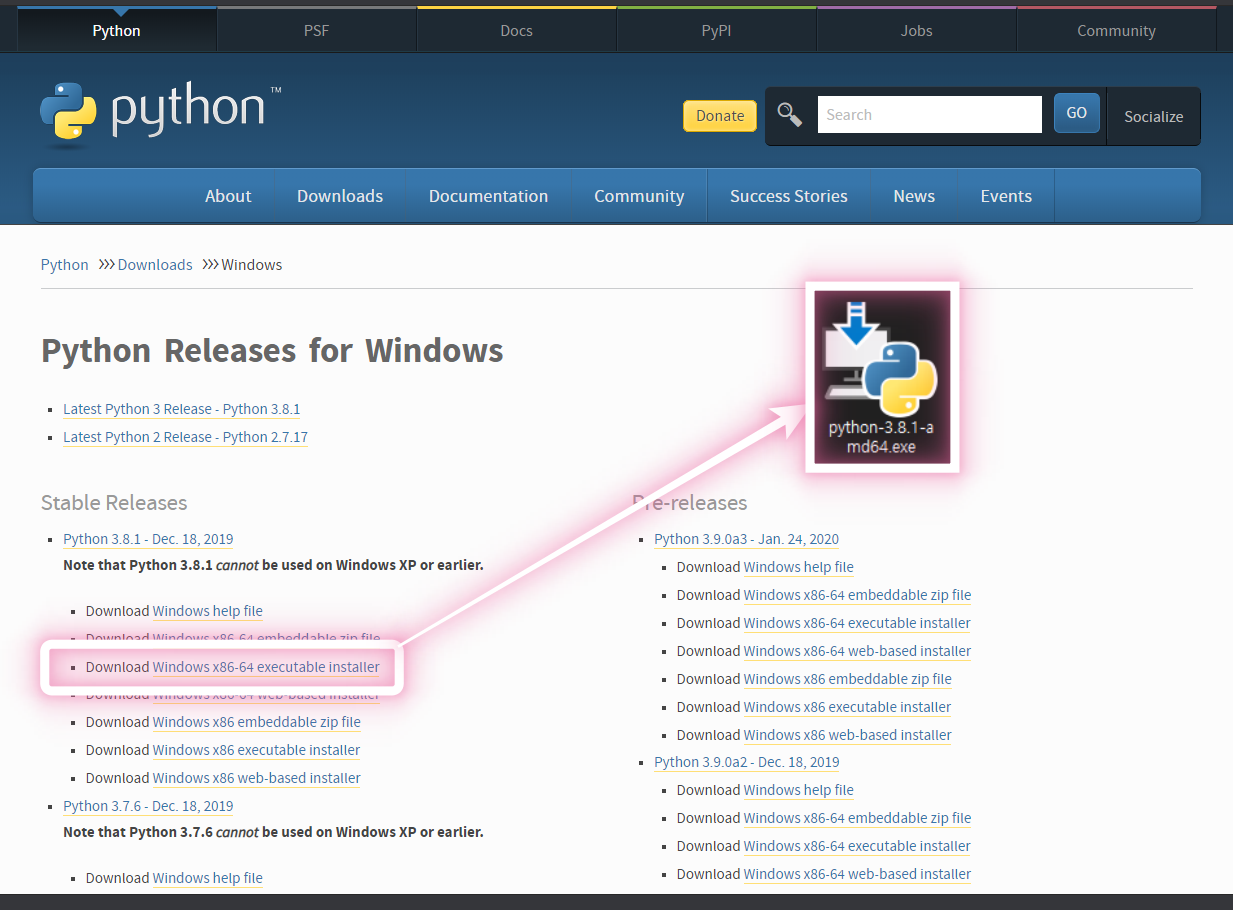Download Python 3.9.0a3 x86 embeddable zip file
The image size is (1233, 910).
848,679
